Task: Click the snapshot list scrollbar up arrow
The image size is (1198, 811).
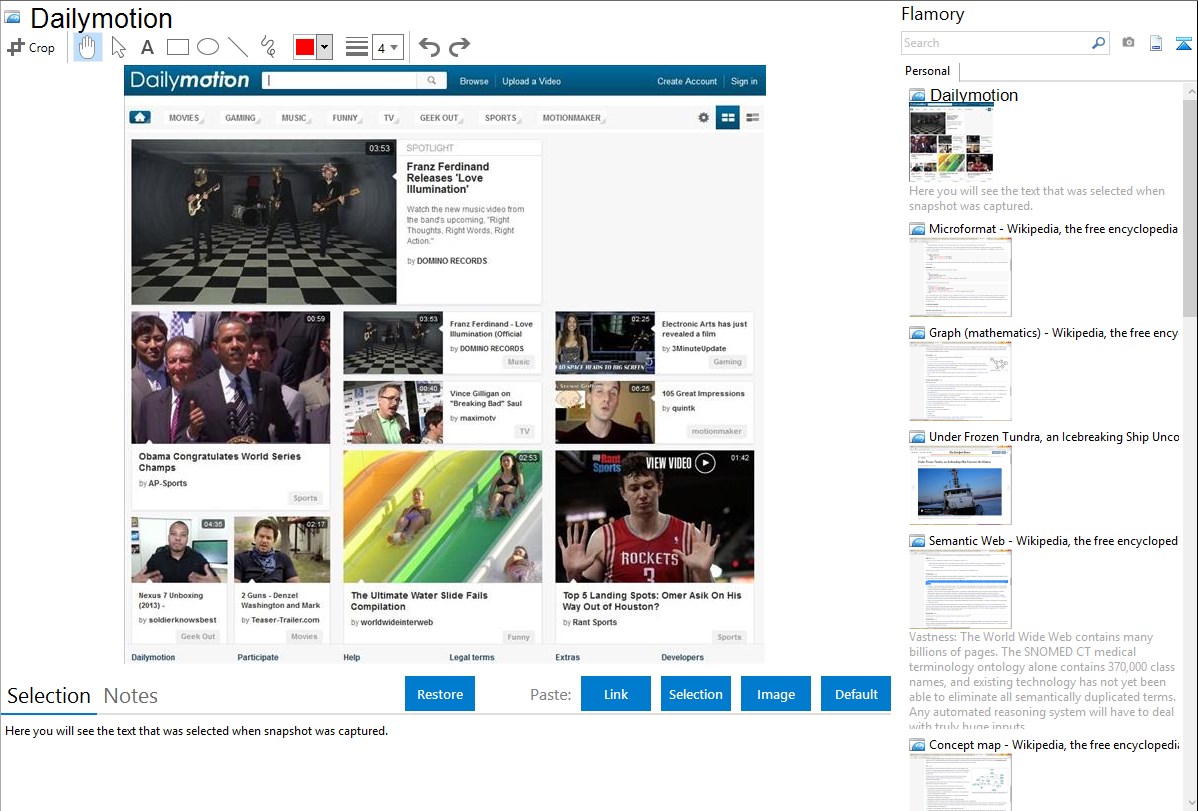Action: point(1190,91)
